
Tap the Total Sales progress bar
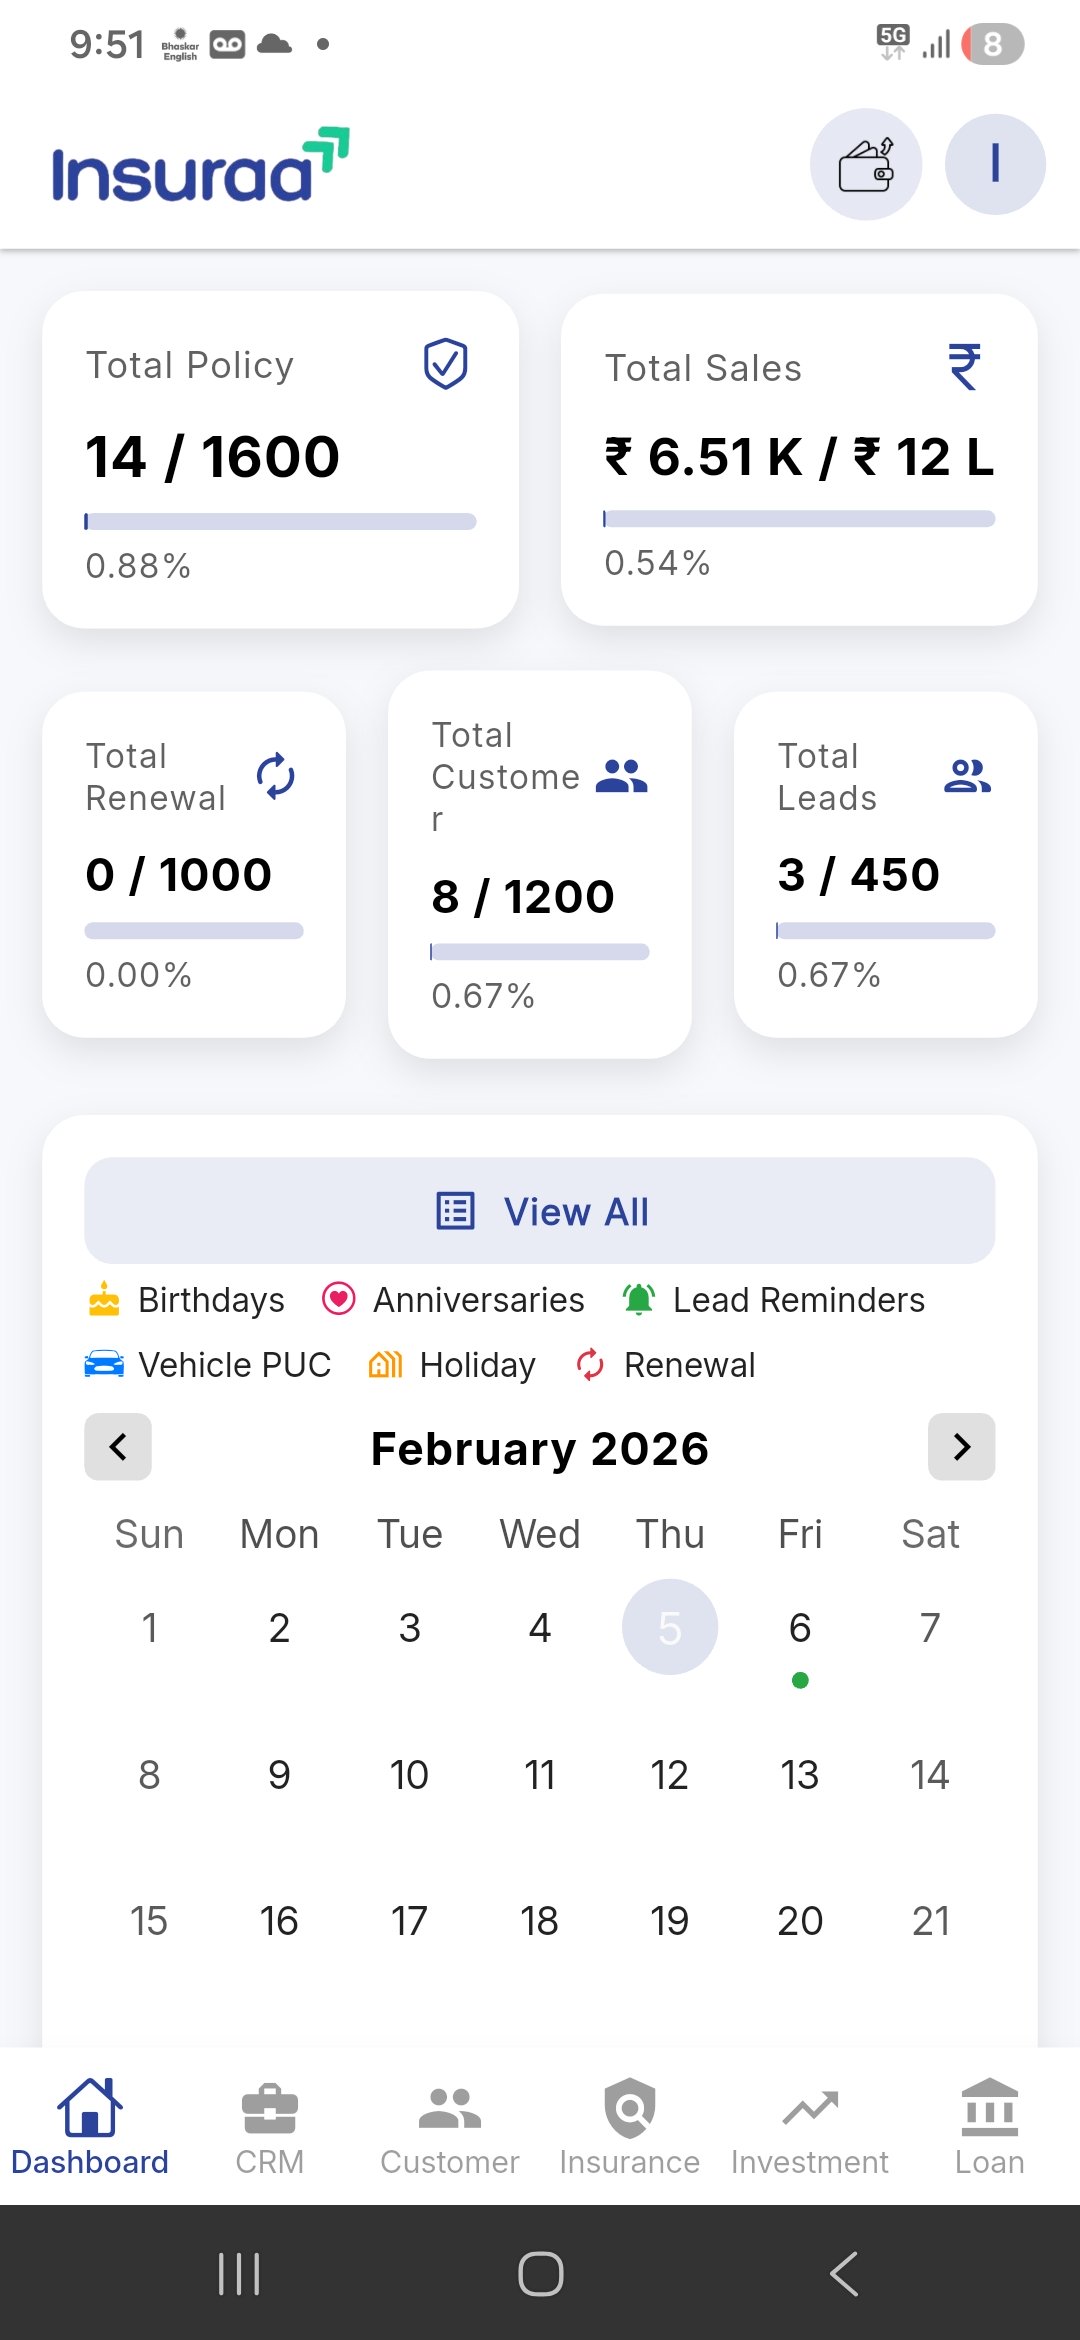pos(799,519)
